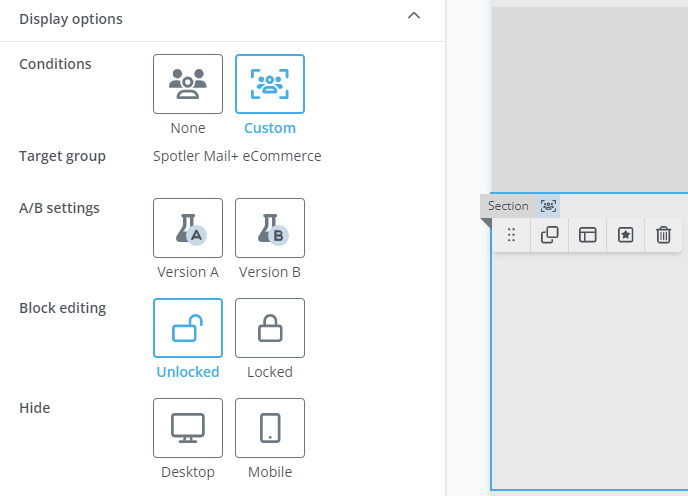Open the section layout icon
Screen dimensions: 688x496
click(x=587, y=235)
